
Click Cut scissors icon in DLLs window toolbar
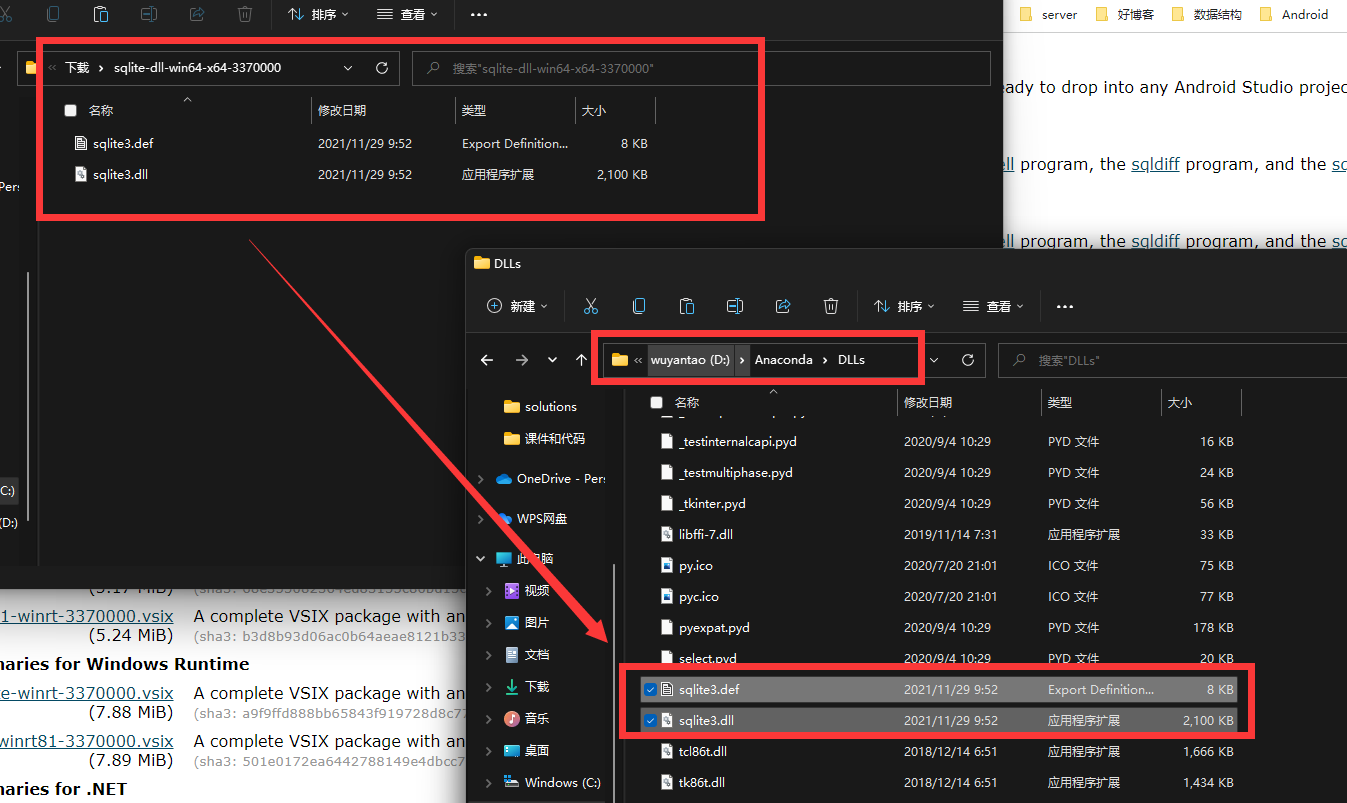click(591, 306)
